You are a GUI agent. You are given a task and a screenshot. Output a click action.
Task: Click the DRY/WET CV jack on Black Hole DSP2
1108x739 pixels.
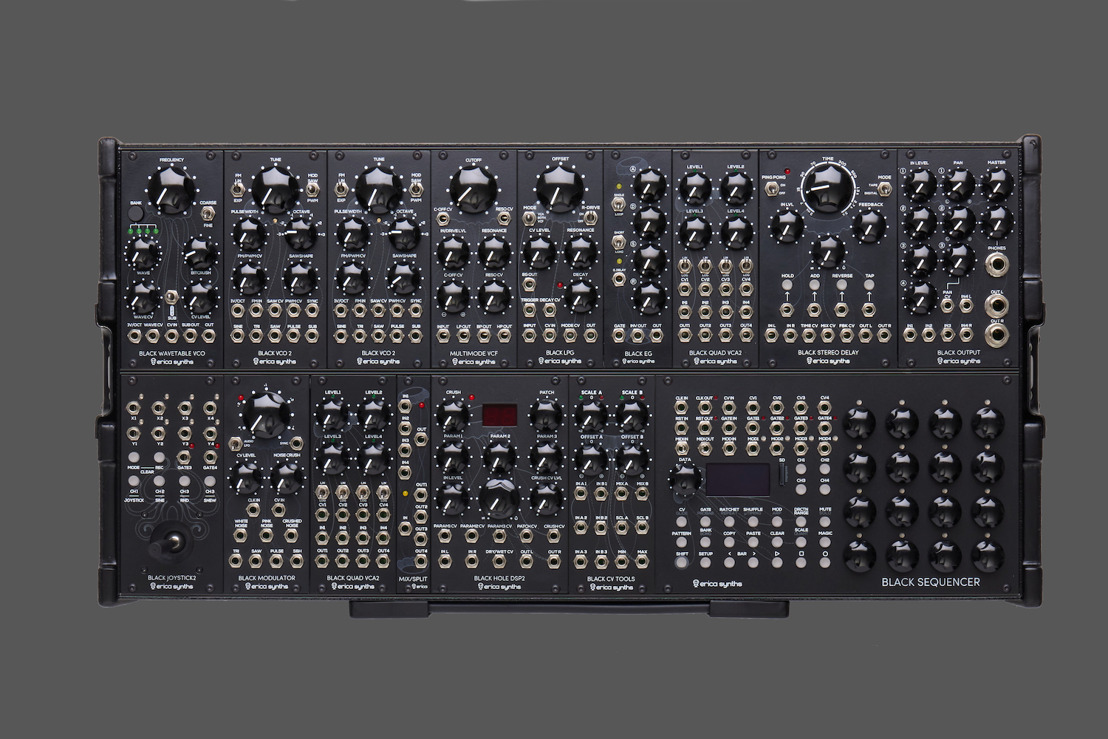click(x=499, y=562)
